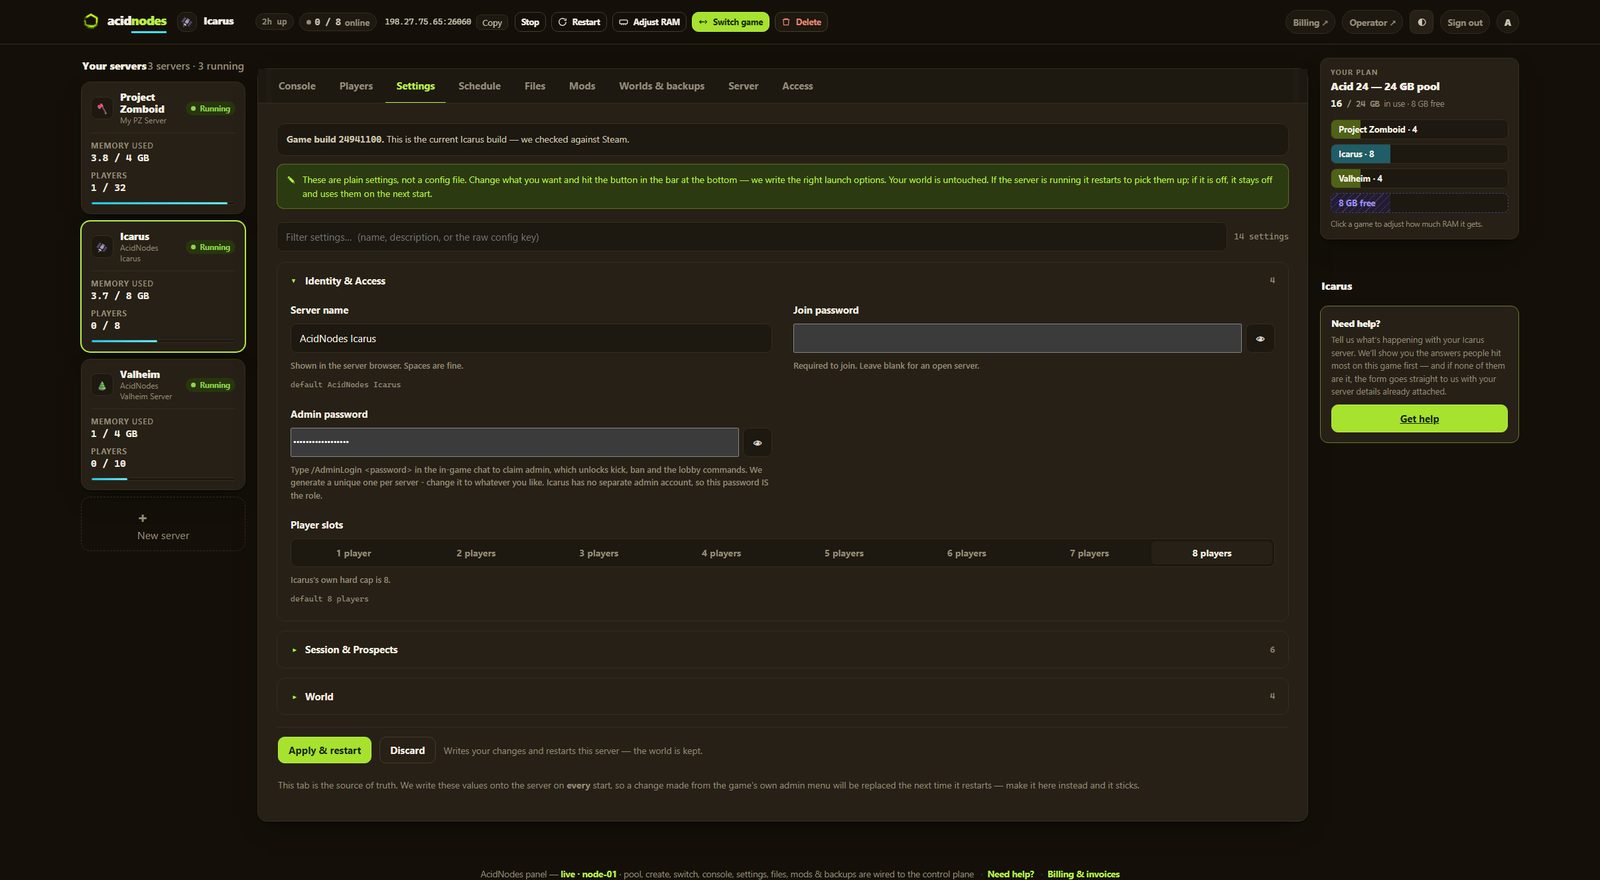Click the plus icon for New server

[x=142, y=518]
